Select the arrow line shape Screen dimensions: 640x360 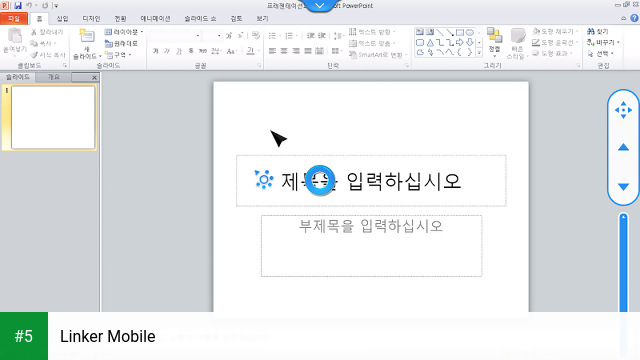(x=450, y=32)
